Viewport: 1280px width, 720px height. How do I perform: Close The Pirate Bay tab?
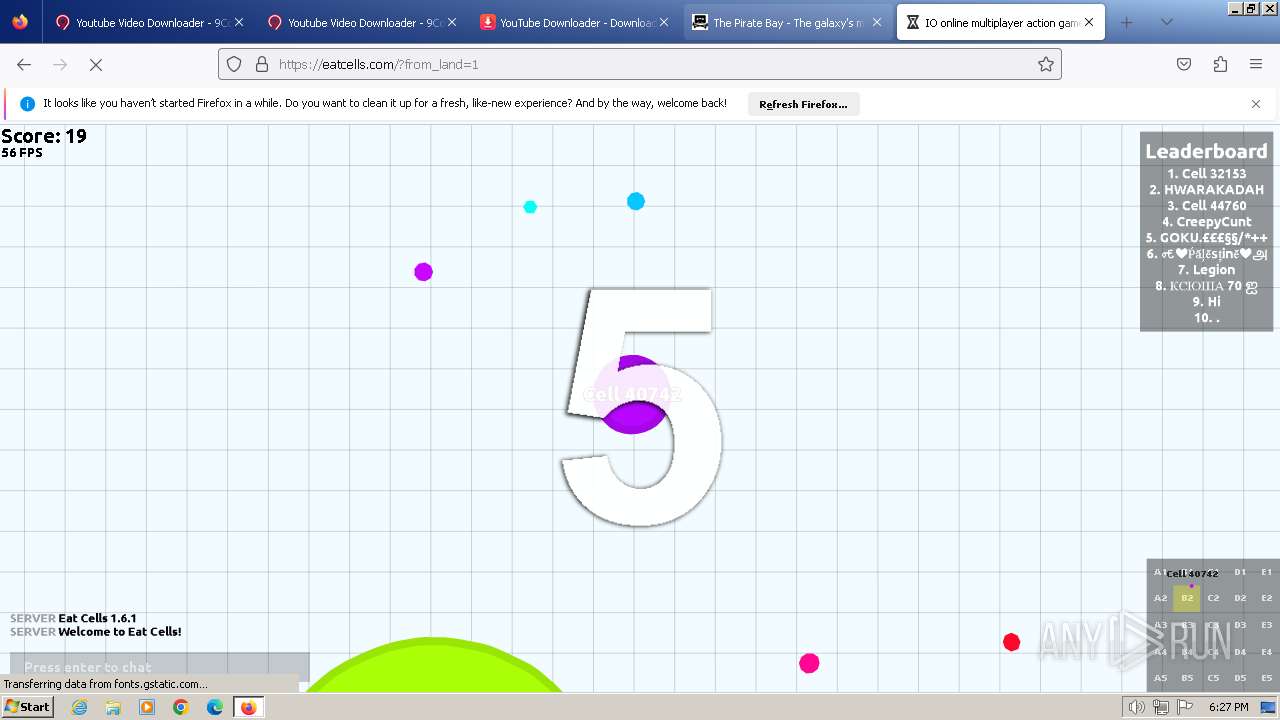click(x=877, y=22)
